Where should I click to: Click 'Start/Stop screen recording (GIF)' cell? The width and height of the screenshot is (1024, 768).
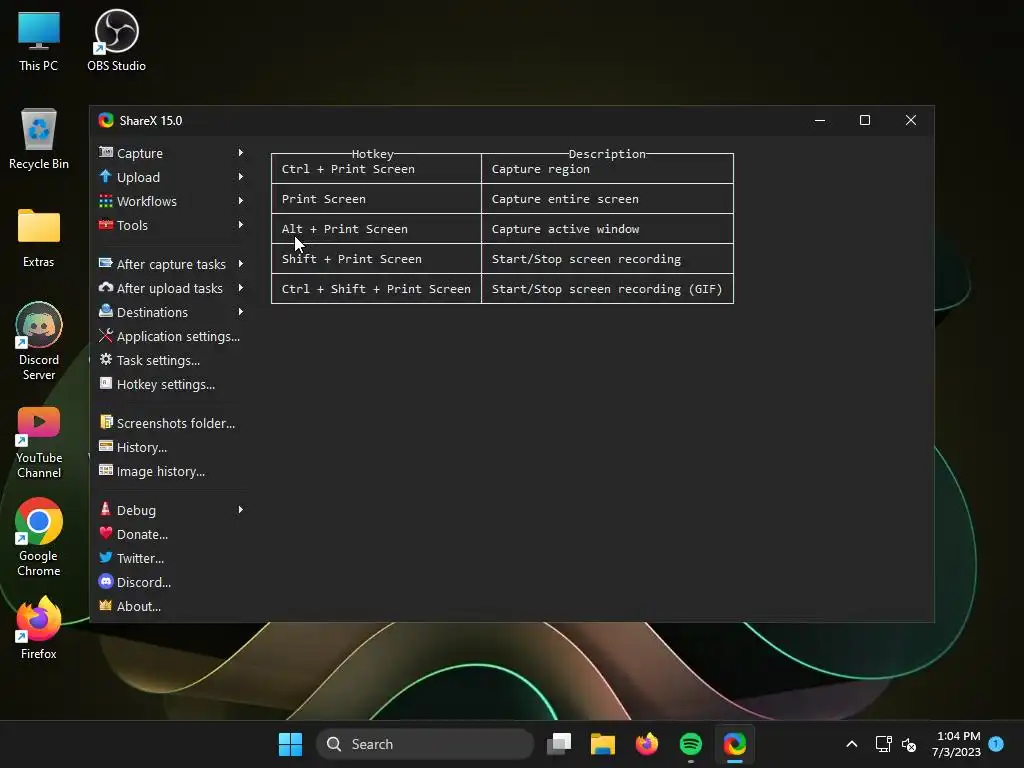coord(607,289)
